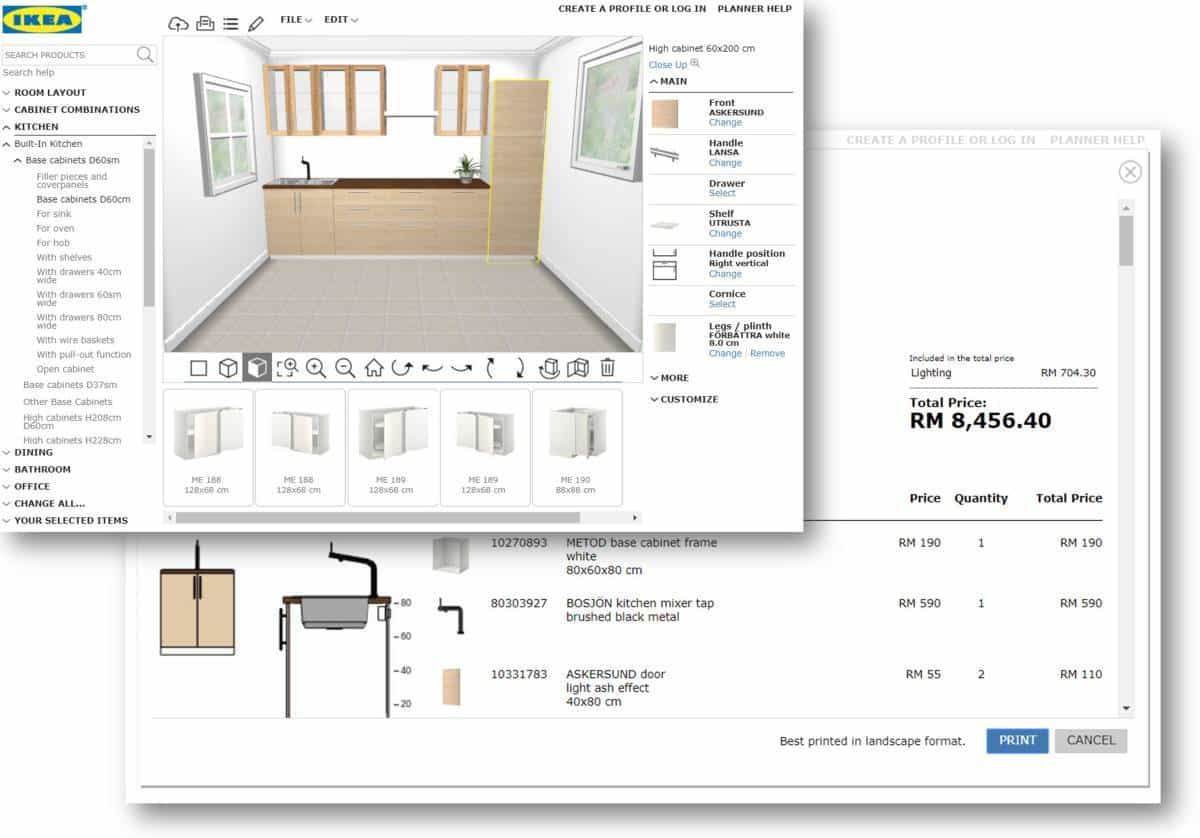Screen dimensions: 1200x838
Task: Change the UTRUSTA shelf
Action: pyautogui.click(x=725, y=234)
